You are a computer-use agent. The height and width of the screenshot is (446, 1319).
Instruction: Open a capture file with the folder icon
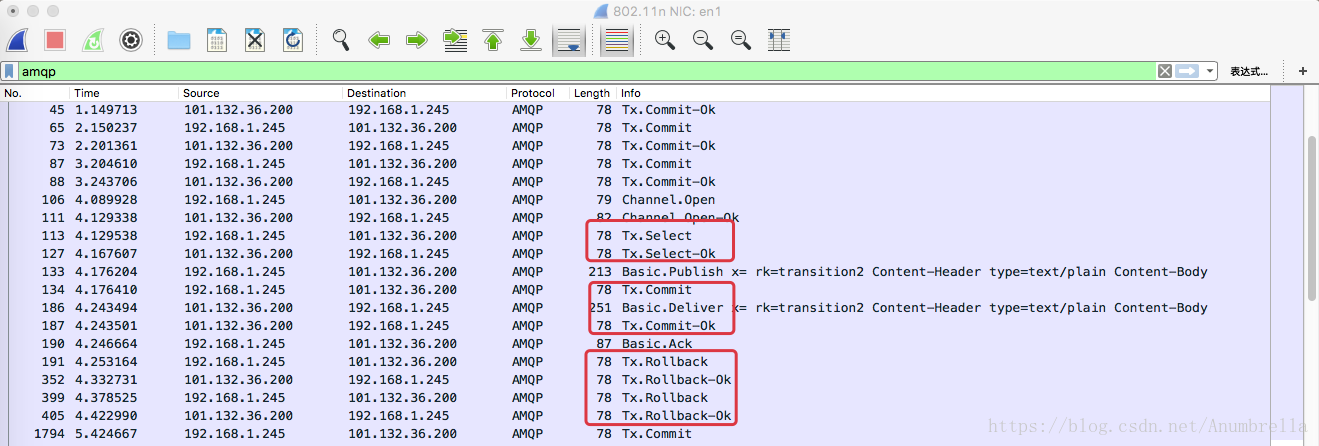pos(179,40)
